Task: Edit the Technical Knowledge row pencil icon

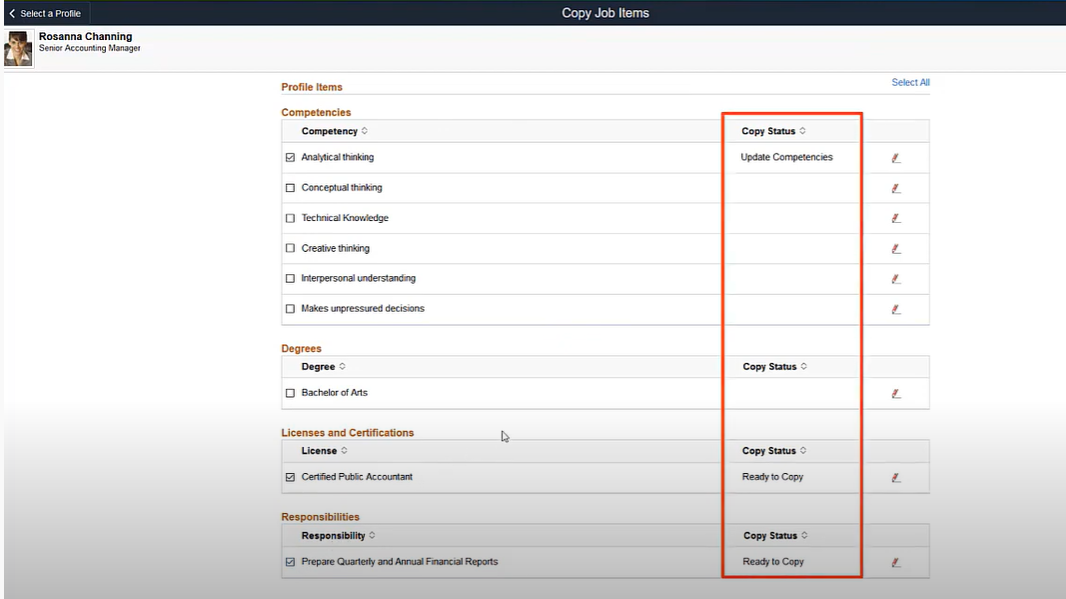Action: point(896,218)
